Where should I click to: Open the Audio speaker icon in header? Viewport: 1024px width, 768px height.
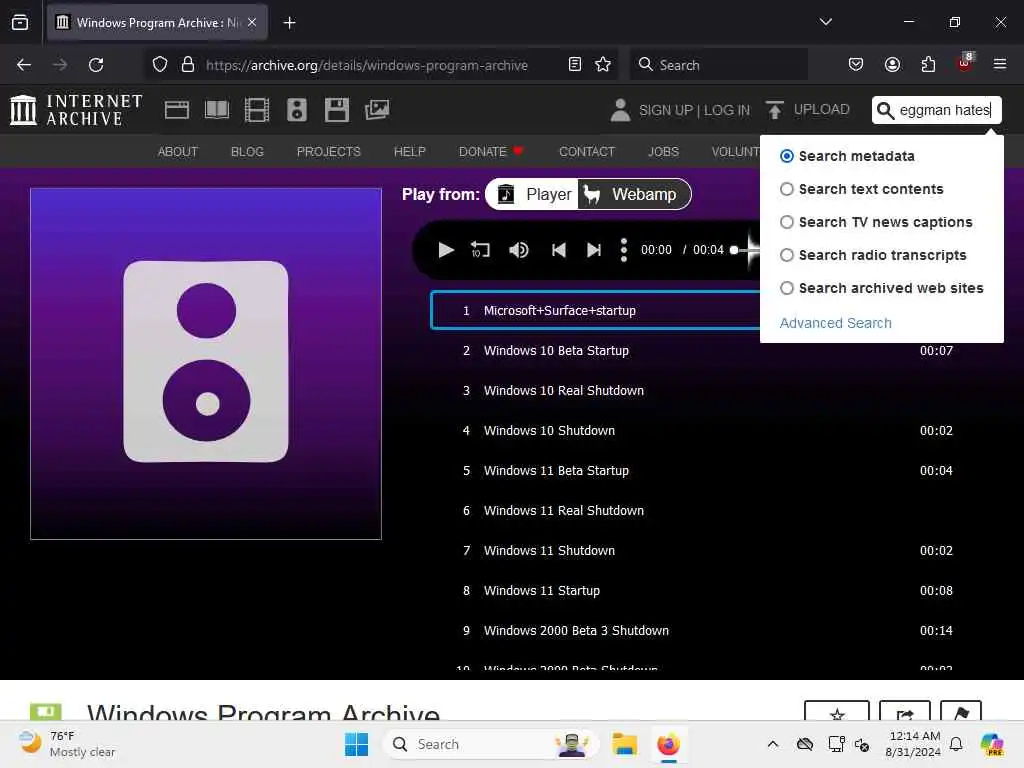tap(296, 110)
